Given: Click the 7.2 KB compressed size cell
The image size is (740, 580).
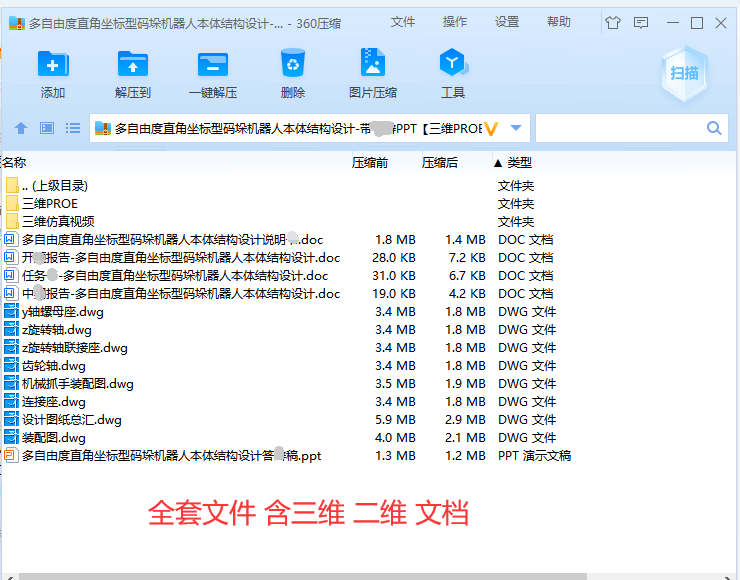Looking at the screenshot, I should 467,258.
